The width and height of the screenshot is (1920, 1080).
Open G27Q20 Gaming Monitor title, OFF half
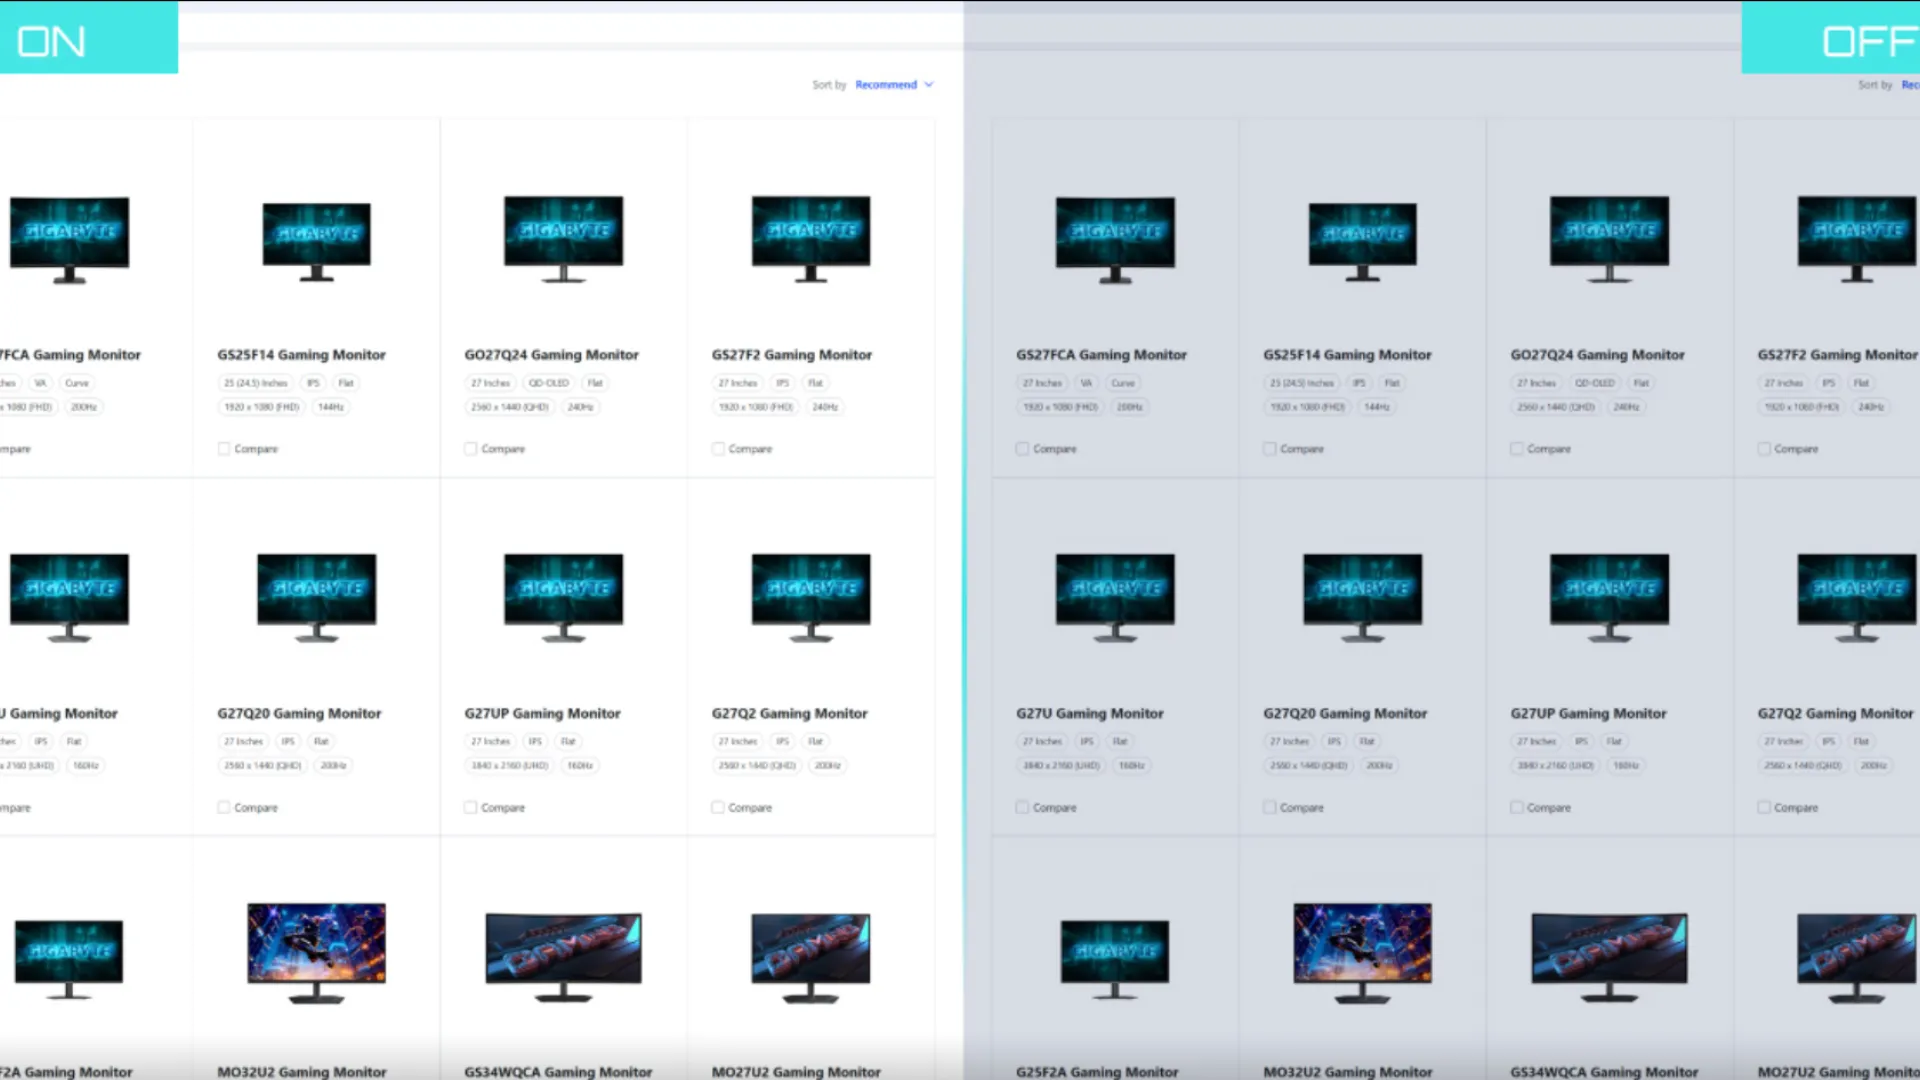(x=1345, y=714)
